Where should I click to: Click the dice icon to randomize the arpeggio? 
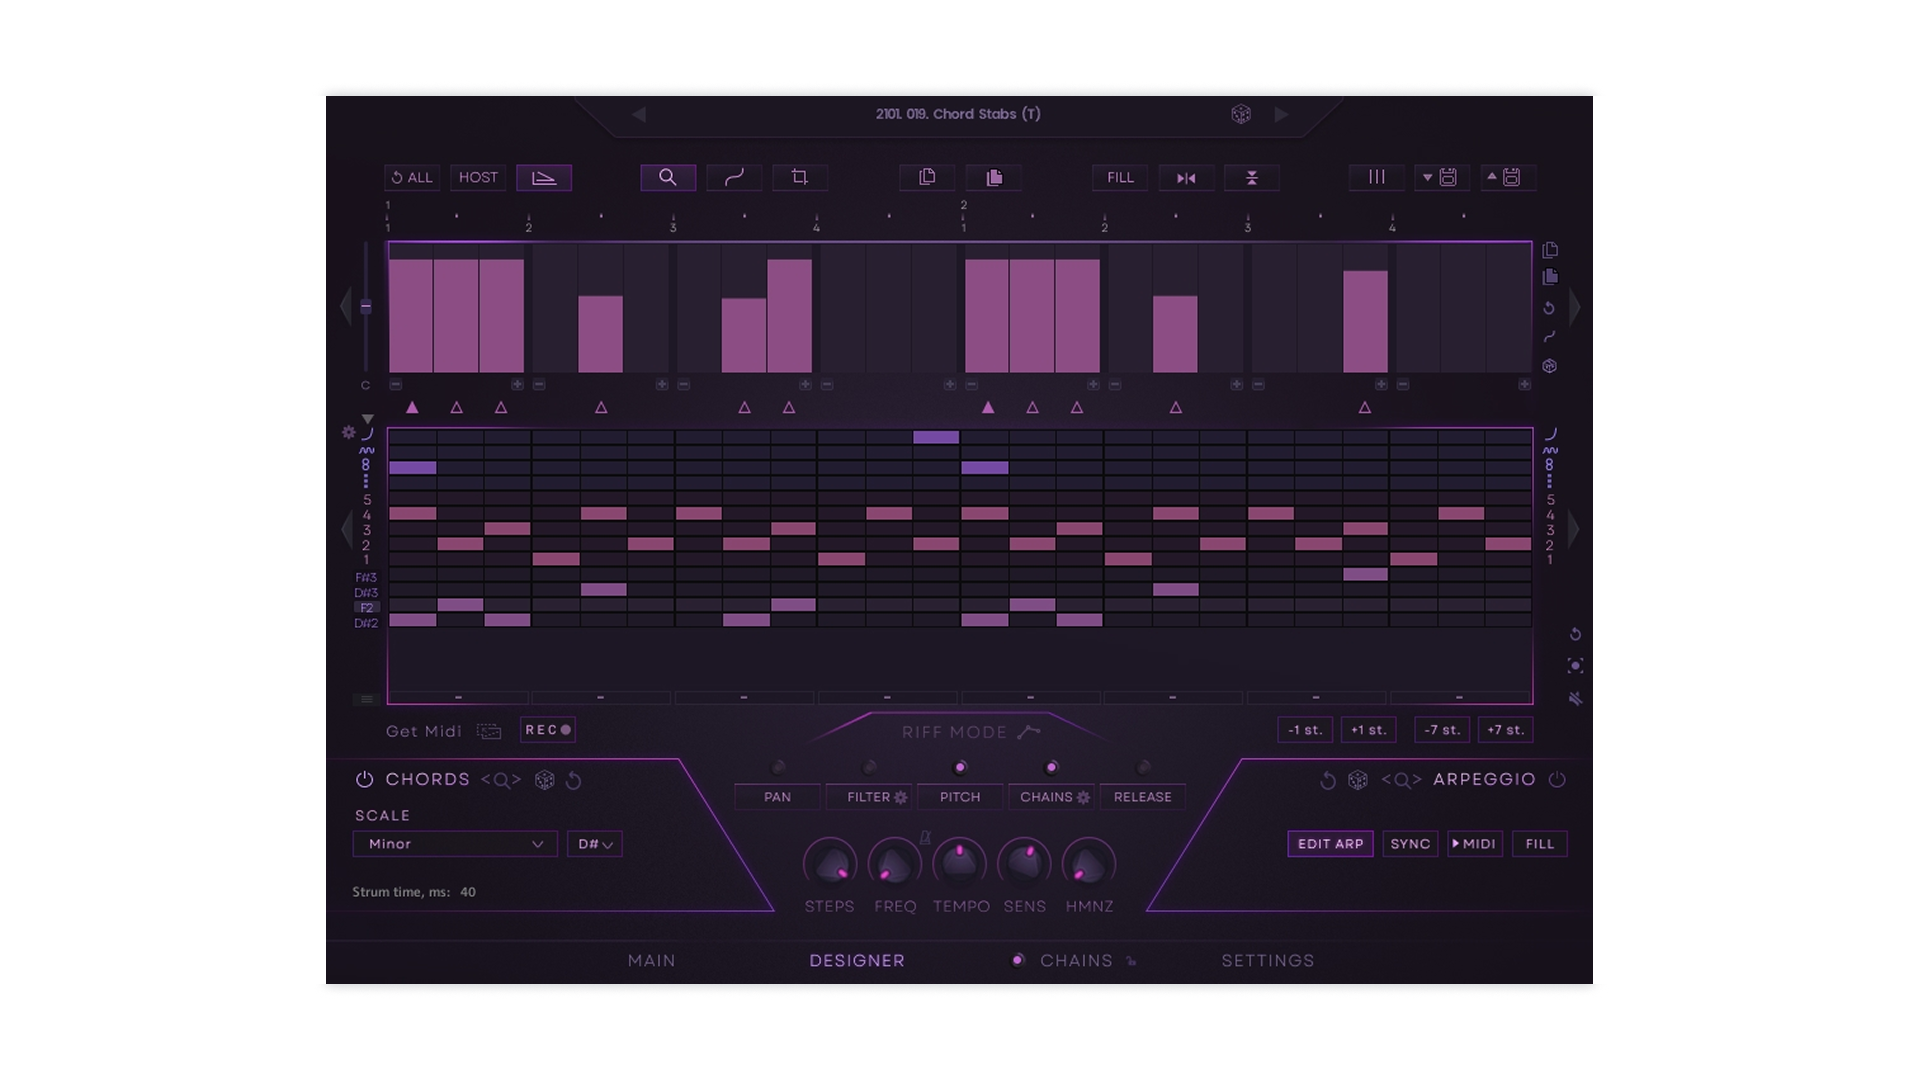coord(1357,780)
